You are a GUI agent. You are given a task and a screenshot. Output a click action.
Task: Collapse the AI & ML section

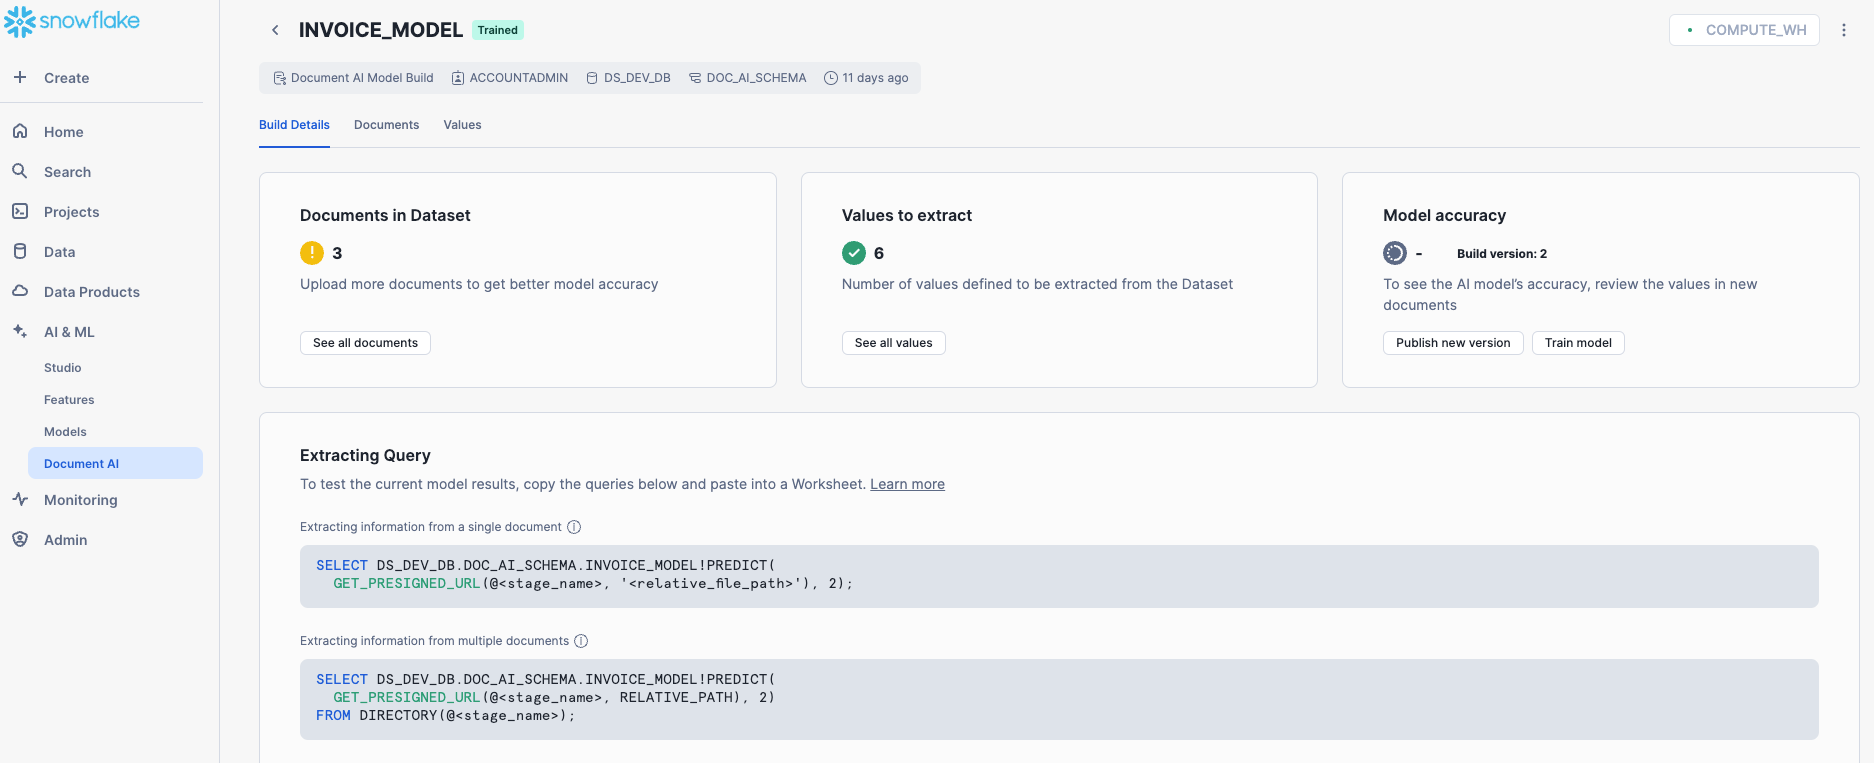pyautogui.click(x=69, y=332)
